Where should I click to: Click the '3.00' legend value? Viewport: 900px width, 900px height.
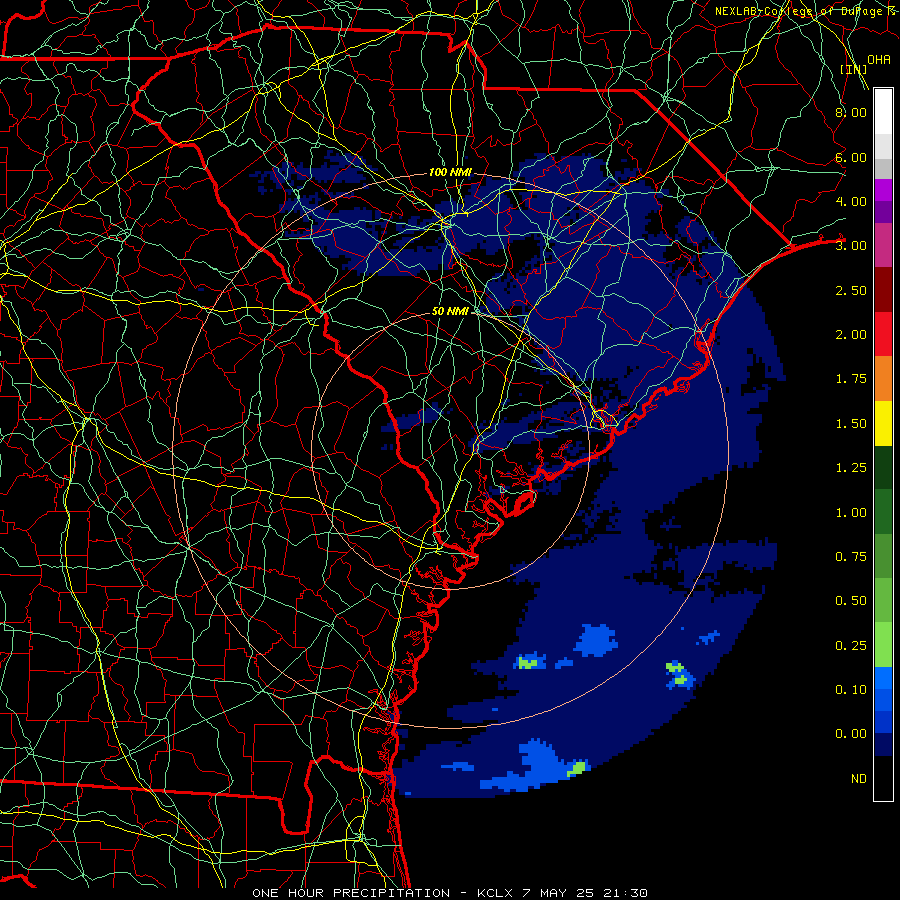(x=851, y=246)
